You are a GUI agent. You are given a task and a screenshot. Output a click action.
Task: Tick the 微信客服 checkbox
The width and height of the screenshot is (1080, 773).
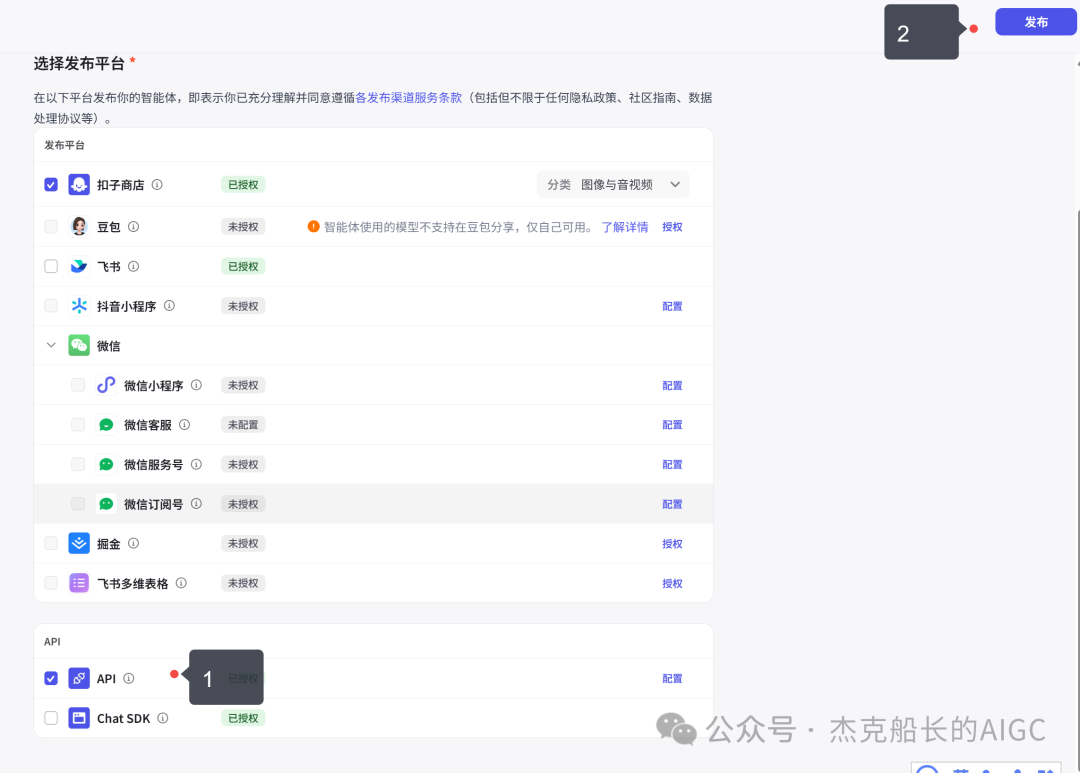(x=78, y=425)
